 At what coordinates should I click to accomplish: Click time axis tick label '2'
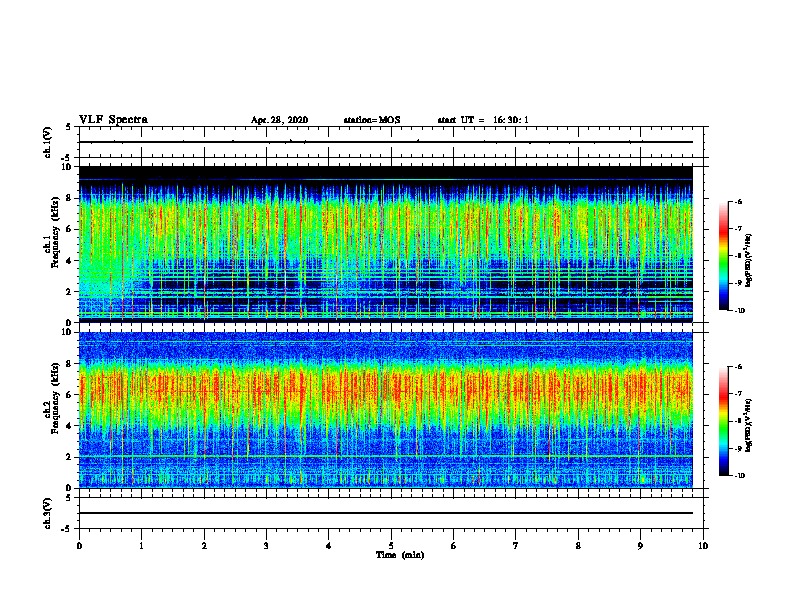pyautogui.click(x=204, y=546)
